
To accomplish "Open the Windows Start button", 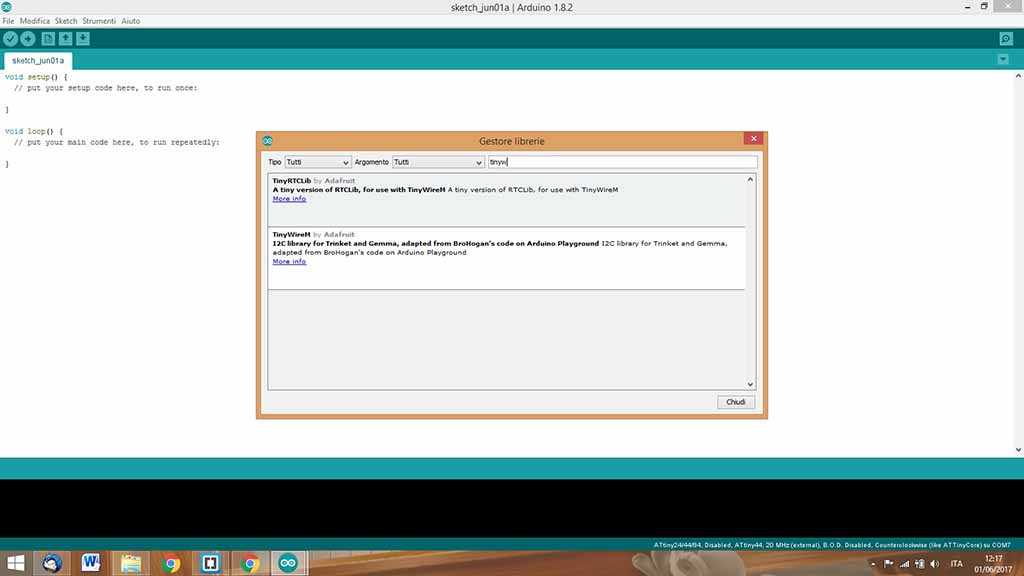I will point(14,563).
